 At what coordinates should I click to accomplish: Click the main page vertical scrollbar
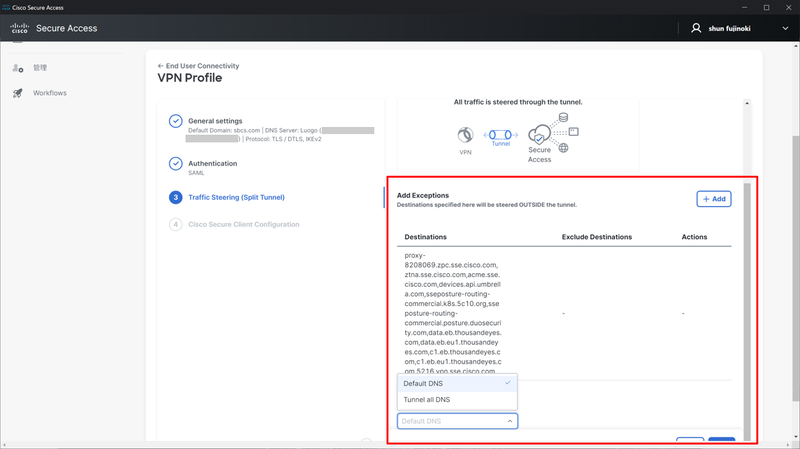(795, 268)
